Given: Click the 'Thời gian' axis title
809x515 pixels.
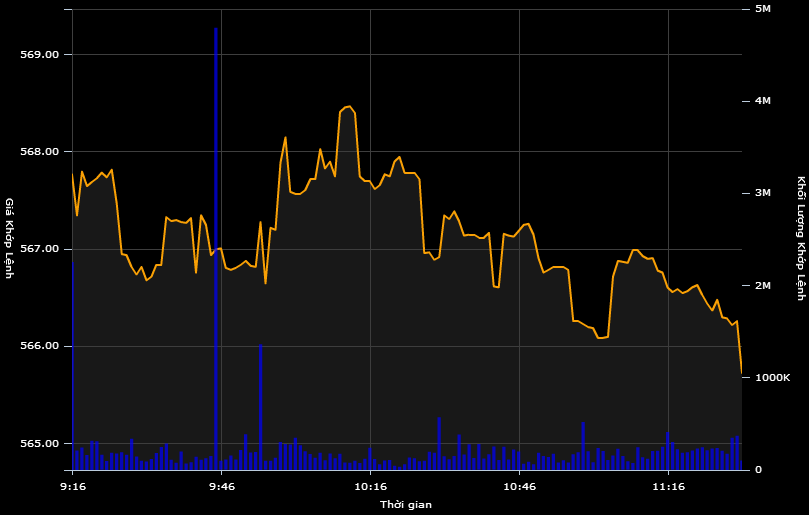Looking at the screenshot, I should [406, 505].
